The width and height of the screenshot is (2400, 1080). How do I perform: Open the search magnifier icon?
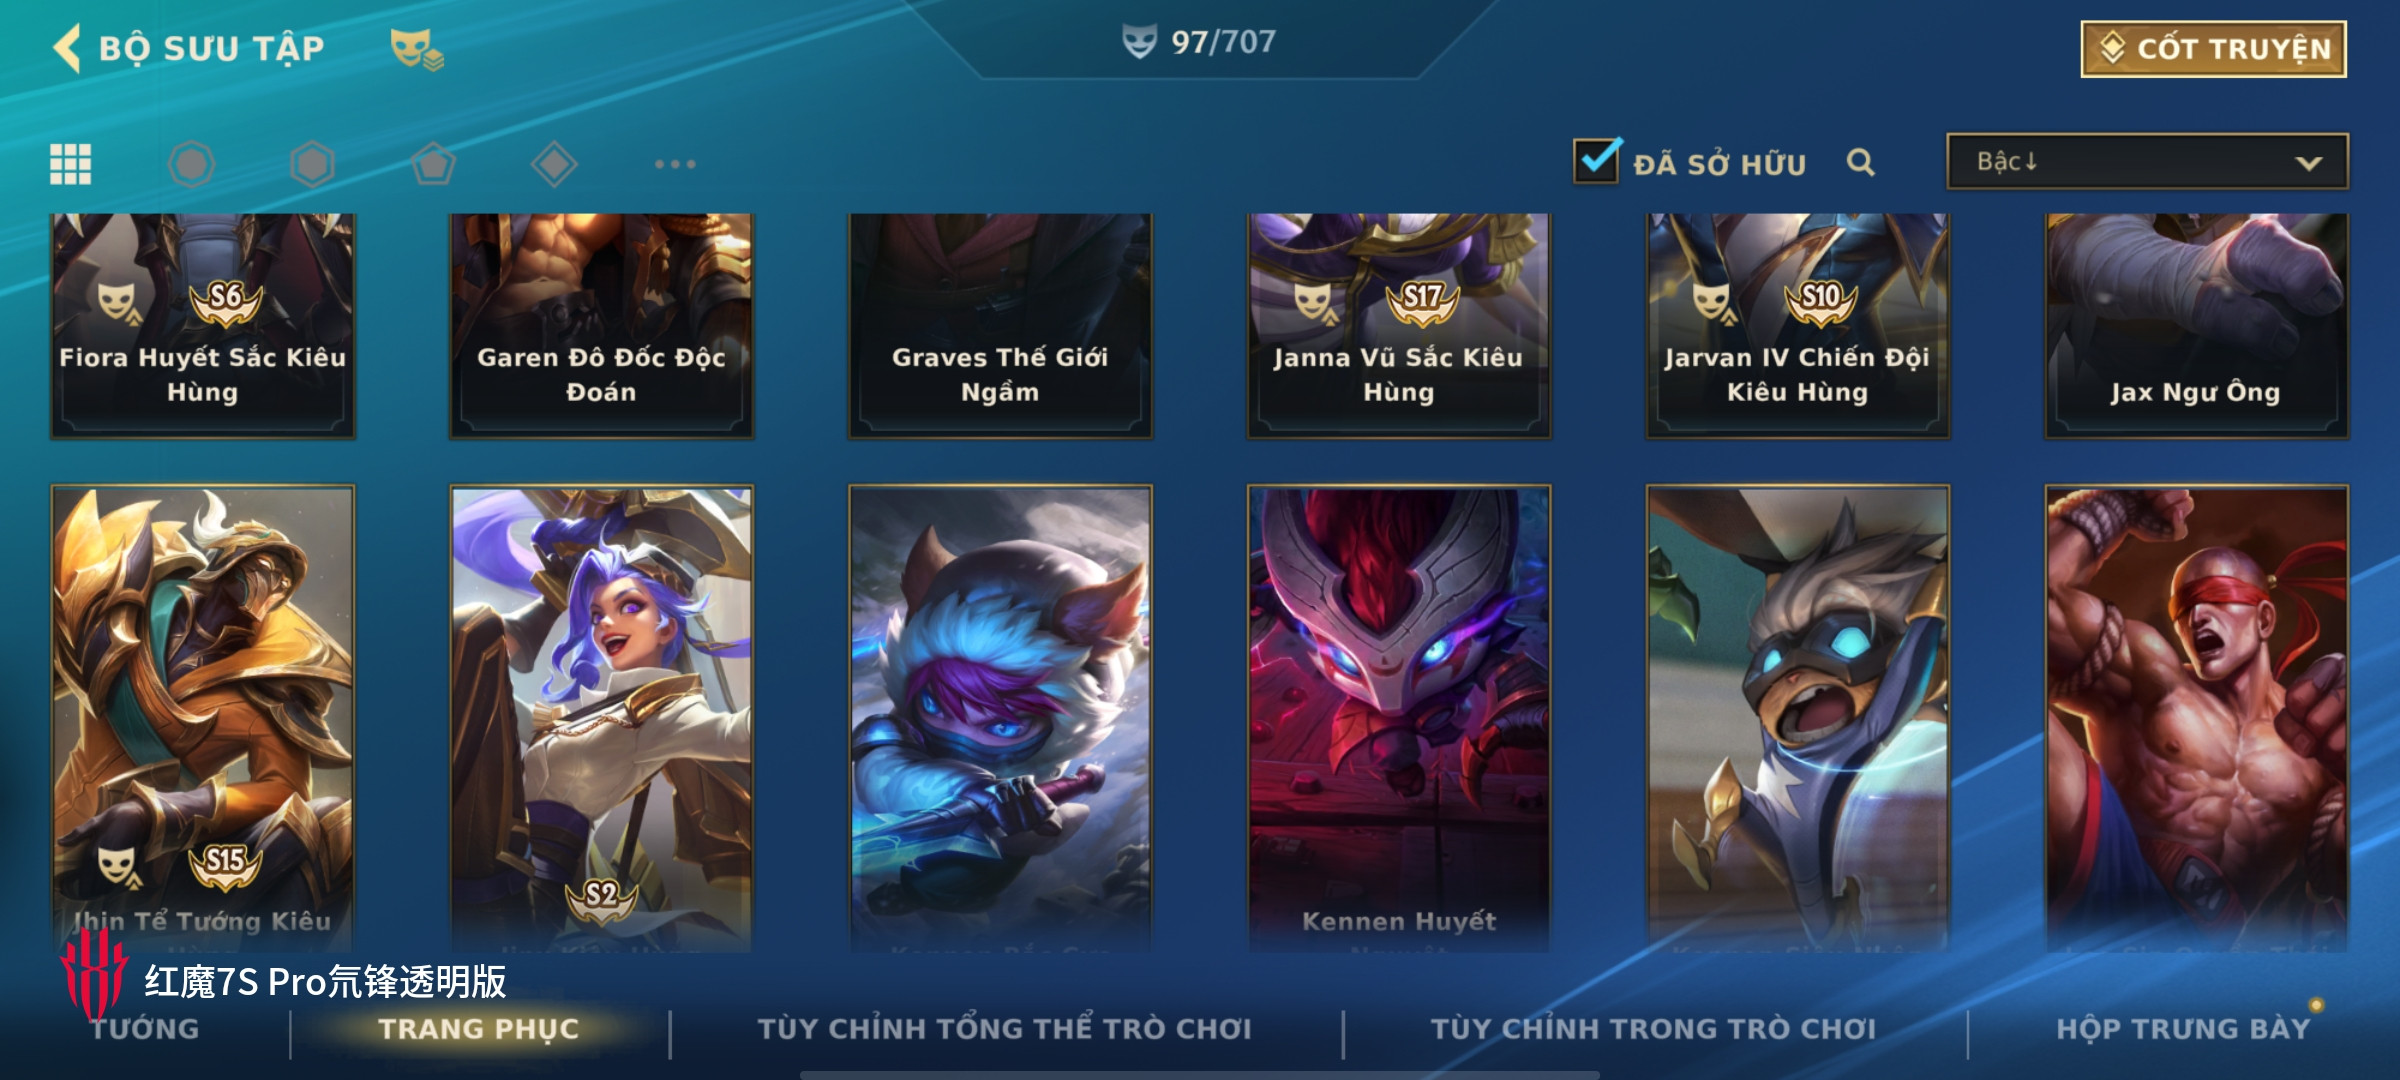pos(1860,162)
